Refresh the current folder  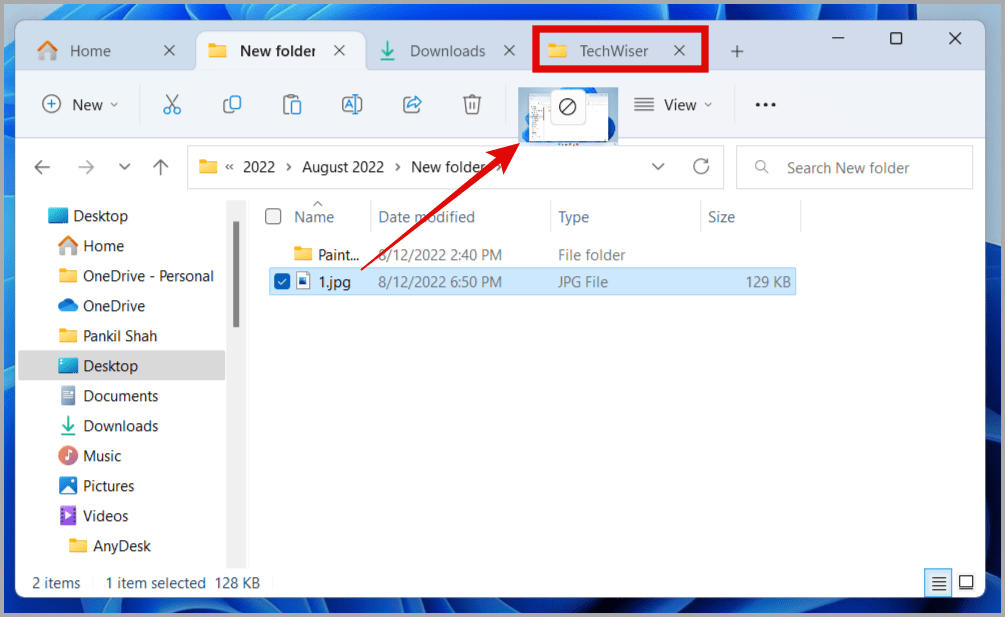point(701,167)
